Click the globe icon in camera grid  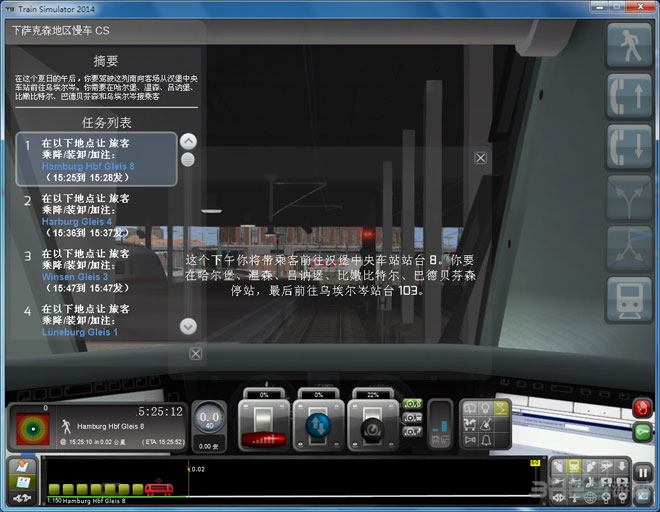tap(591, 498)
